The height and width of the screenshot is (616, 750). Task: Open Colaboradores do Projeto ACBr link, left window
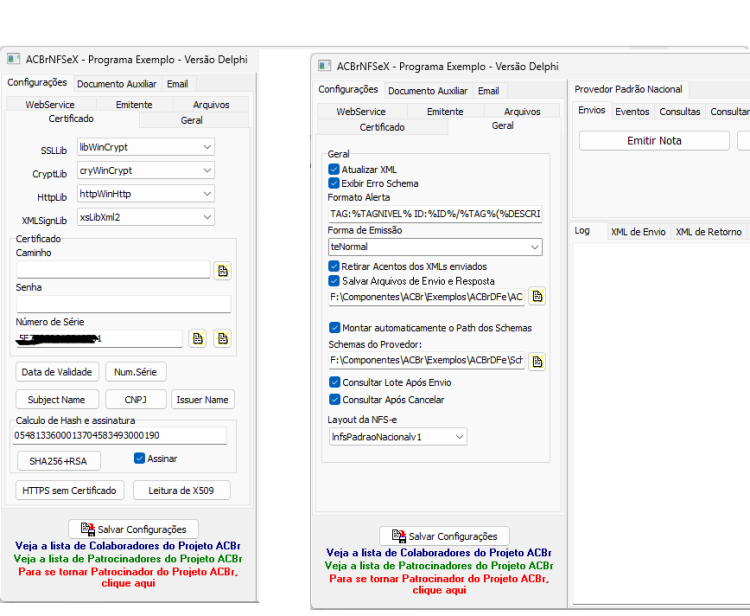pos(128,546)
